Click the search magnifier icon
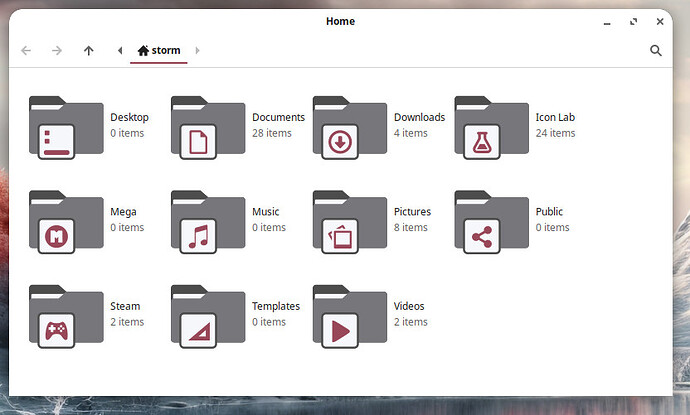 656,50
